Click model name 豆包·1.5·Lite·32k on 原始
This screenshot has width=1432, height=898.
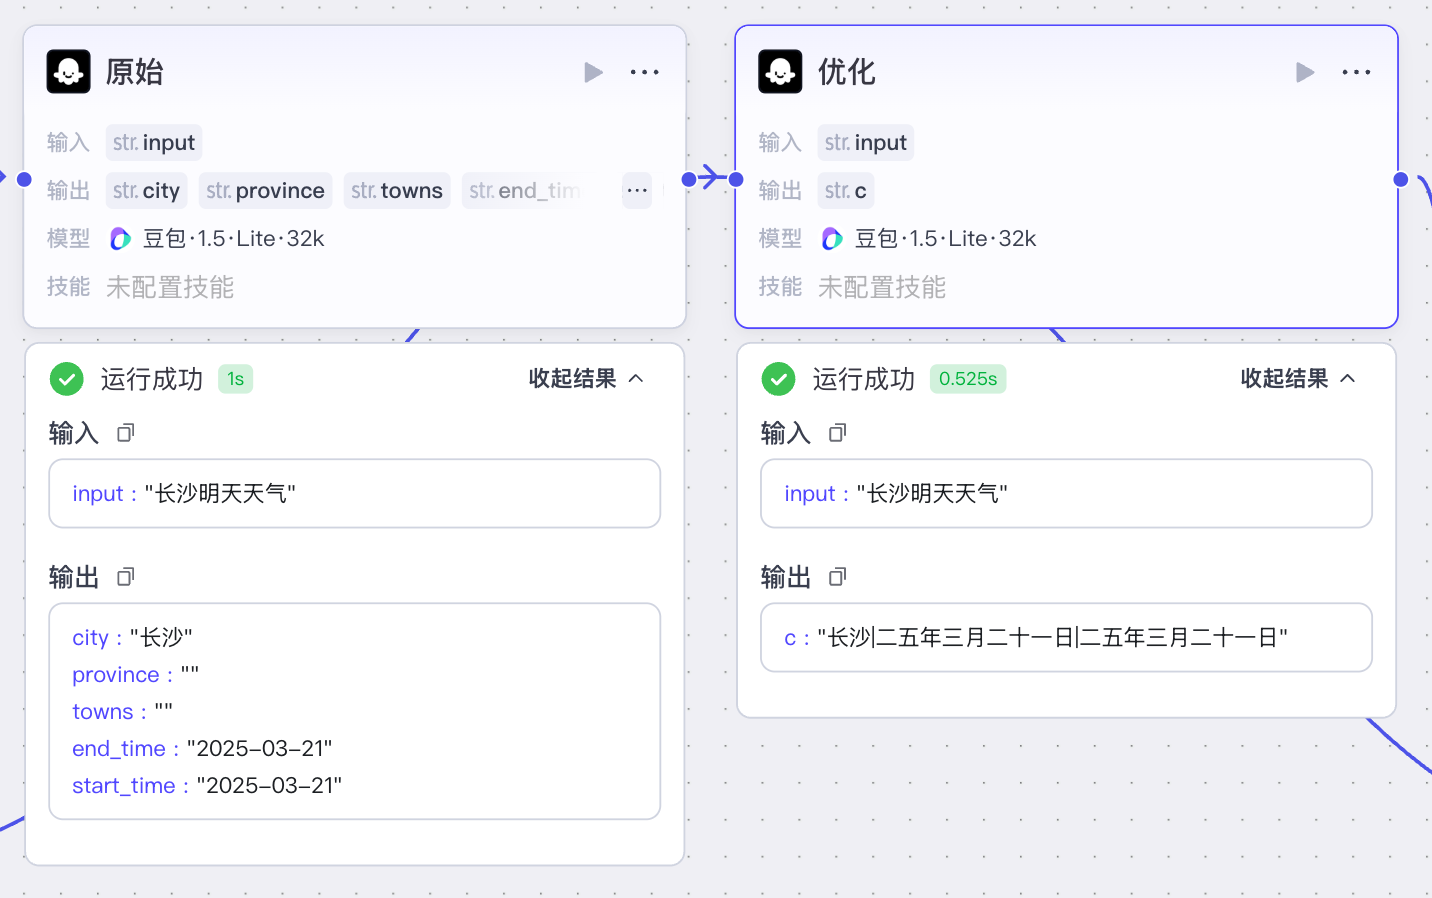tap(234, 239)
